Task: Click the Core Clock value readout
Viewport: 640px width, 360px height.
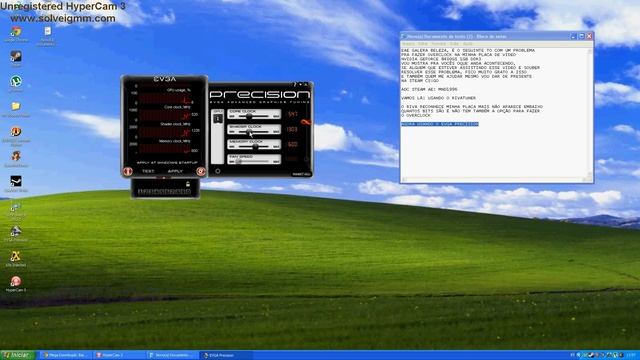Action: tap(293, 114)
